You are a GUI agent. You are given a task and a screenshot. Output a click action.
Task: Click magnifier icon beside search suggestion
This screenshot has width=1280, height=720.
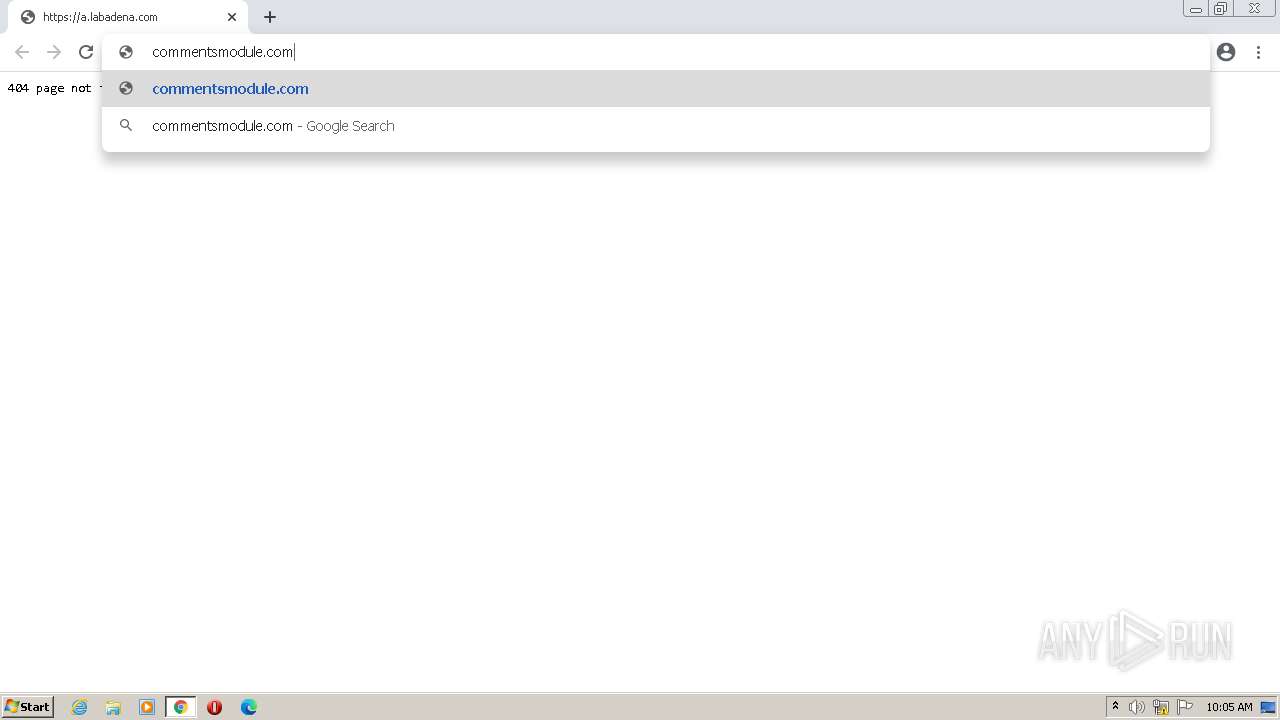coord(126,126)
